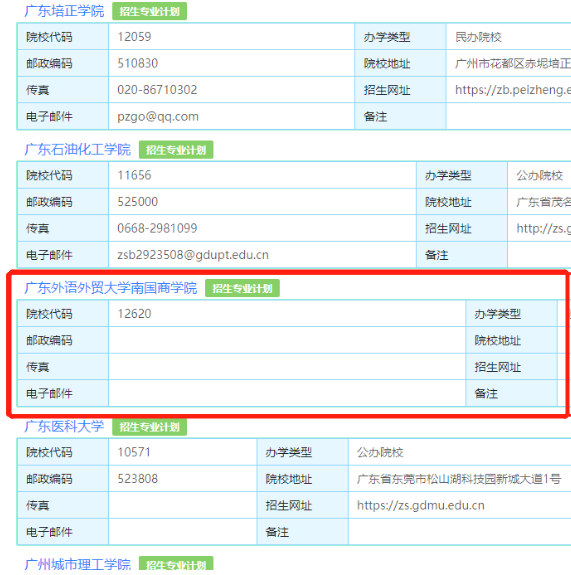Click 办学类型 label in 广东培正学院 table

387,37
